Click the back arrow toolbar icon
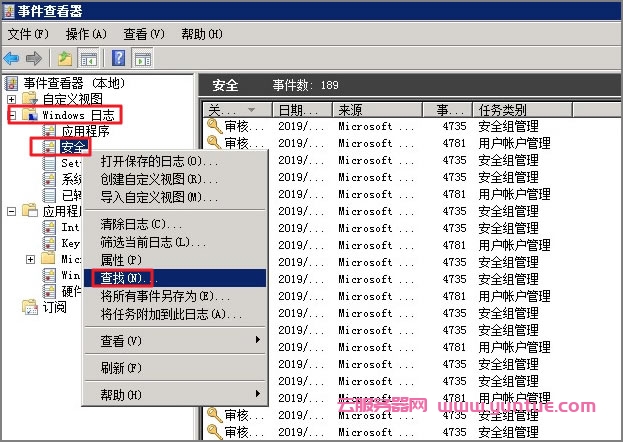 click(x=12, y=58)
